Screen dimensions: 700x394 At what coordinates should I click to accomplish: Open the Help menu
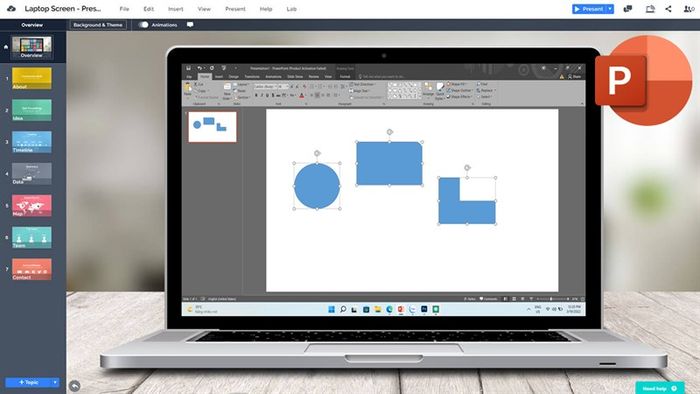266,9
